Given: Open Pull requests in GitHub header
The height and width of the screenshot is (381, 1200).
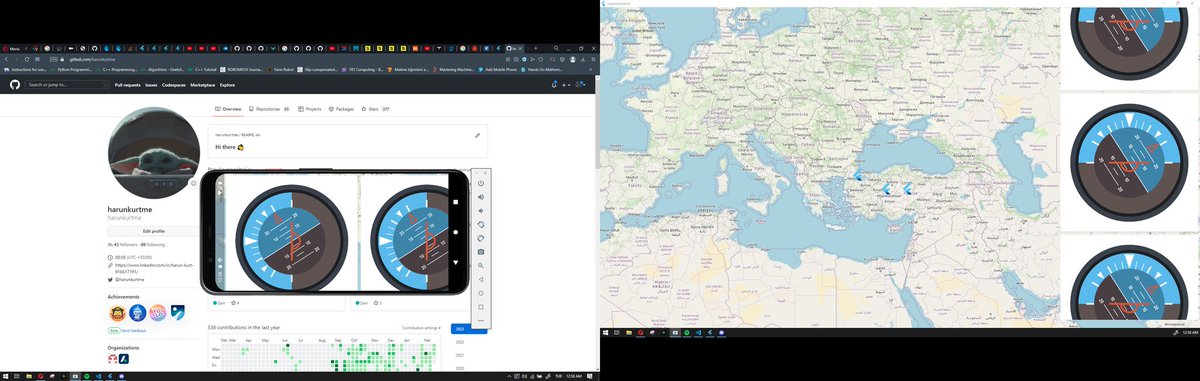Looking at the screenshot, I should [127, 85].
